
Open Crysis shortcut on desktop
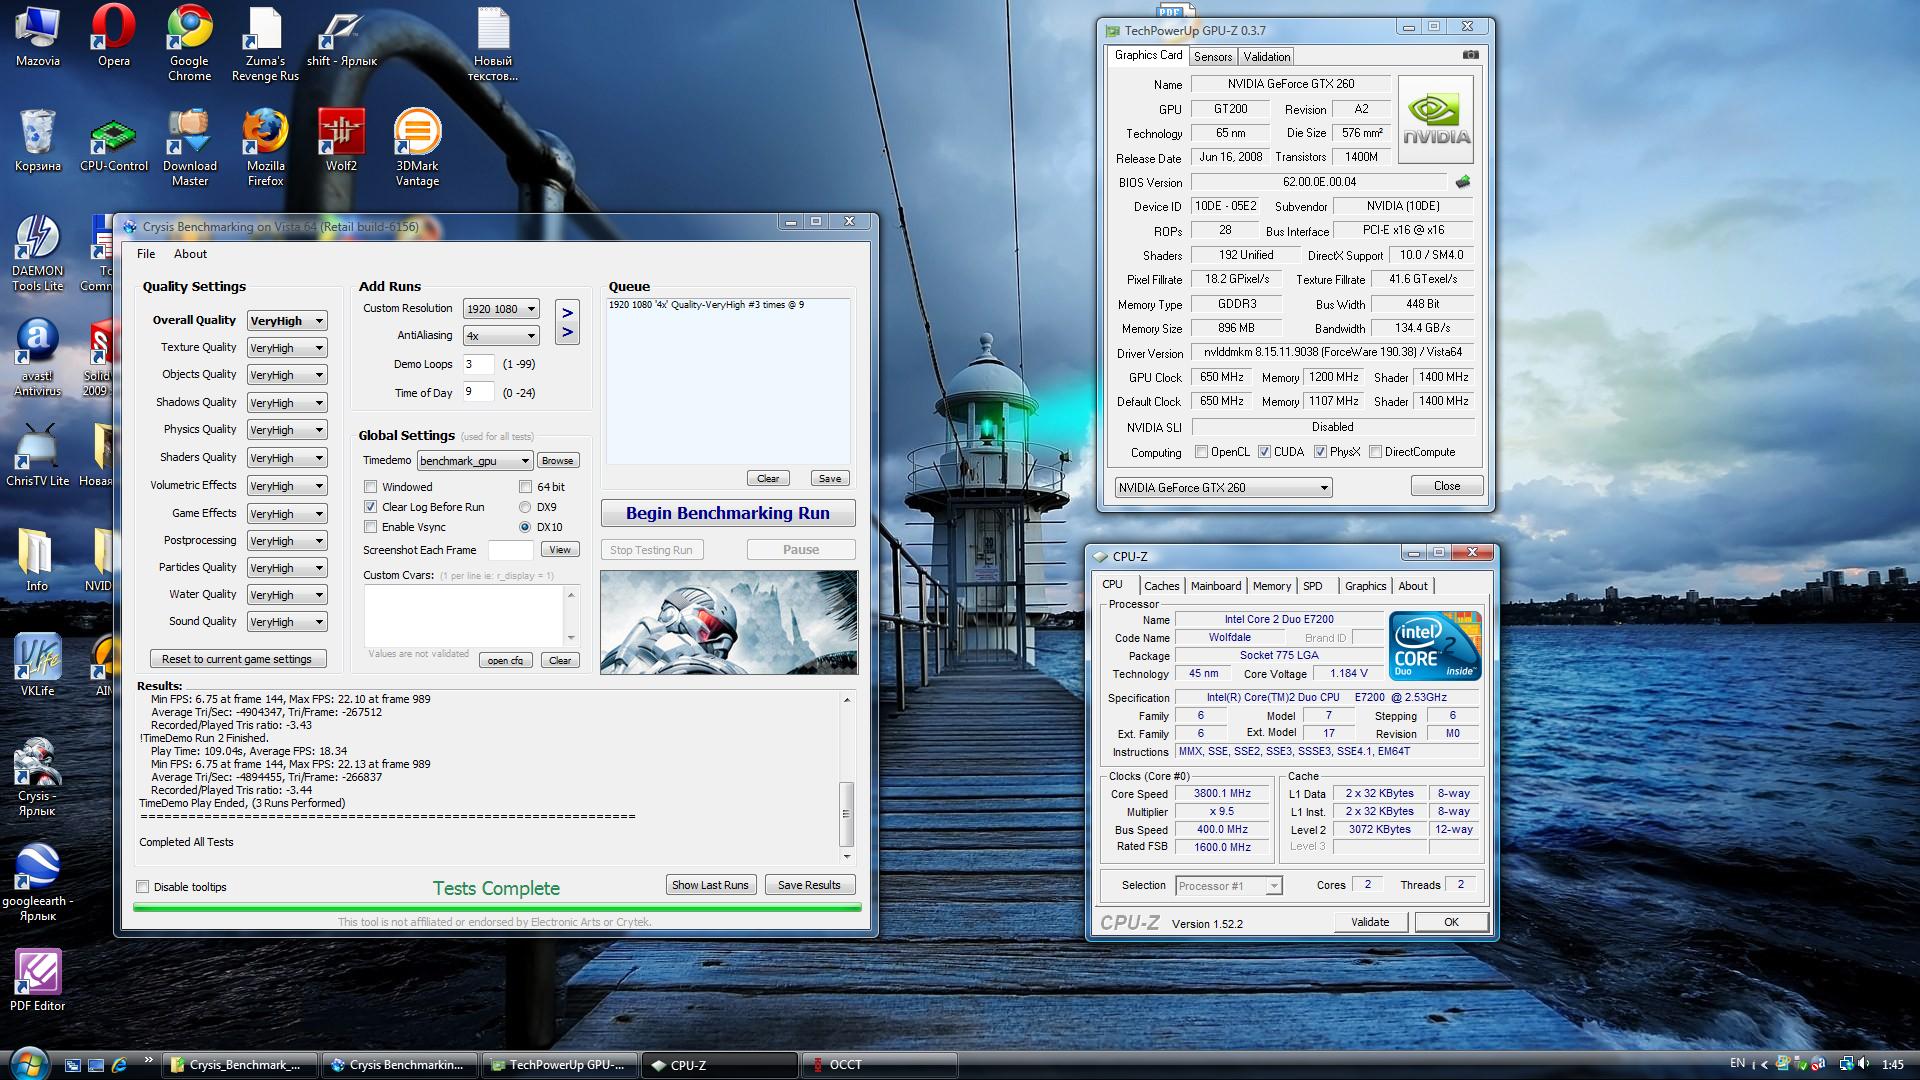(x=37, y=777)
